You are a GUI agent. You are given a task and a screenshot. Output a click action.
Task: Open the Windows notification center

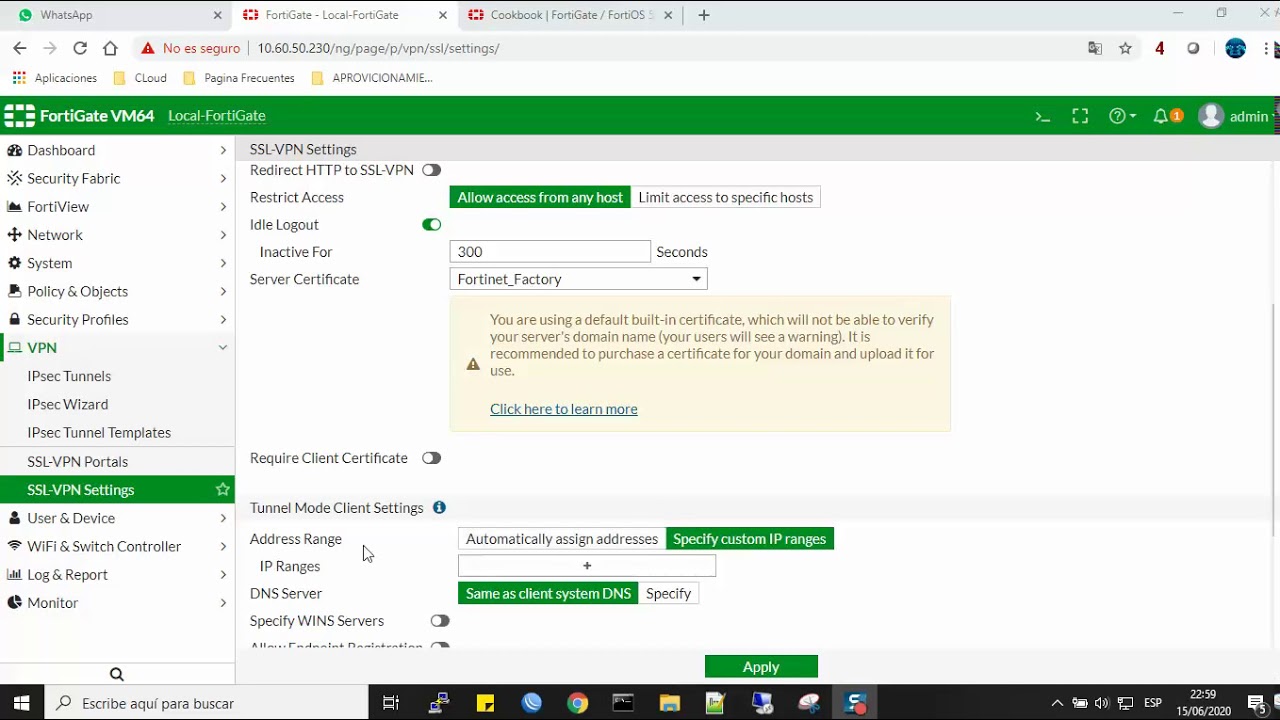[1257, 703]
